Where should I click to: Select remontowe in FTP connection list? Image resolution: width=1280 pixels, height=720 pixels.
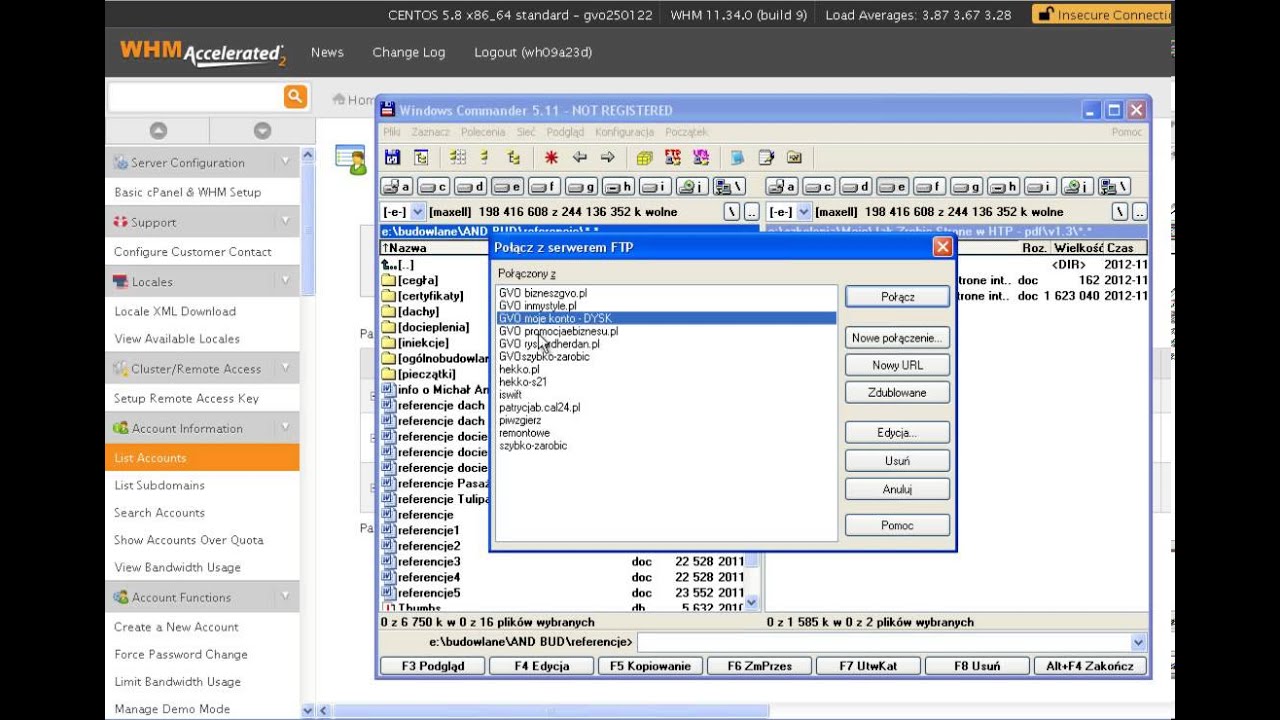point(524,433)
